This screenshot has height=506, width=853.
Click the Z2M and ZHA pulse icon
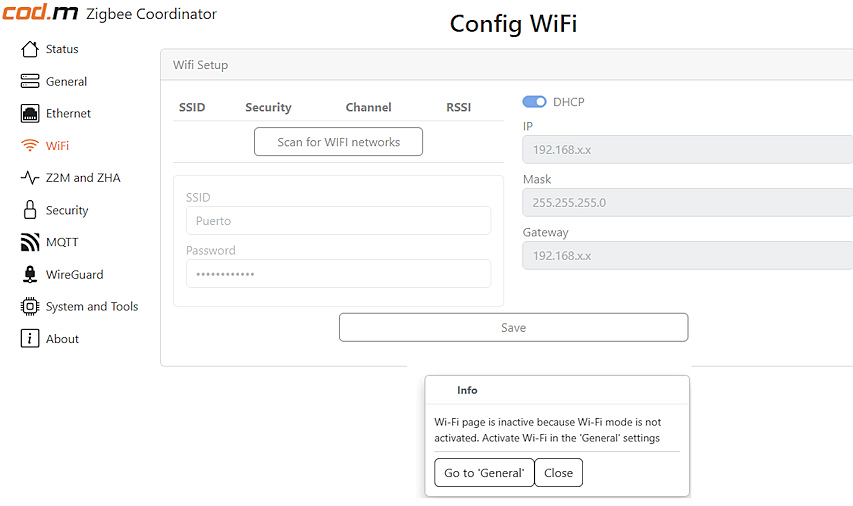30,177
